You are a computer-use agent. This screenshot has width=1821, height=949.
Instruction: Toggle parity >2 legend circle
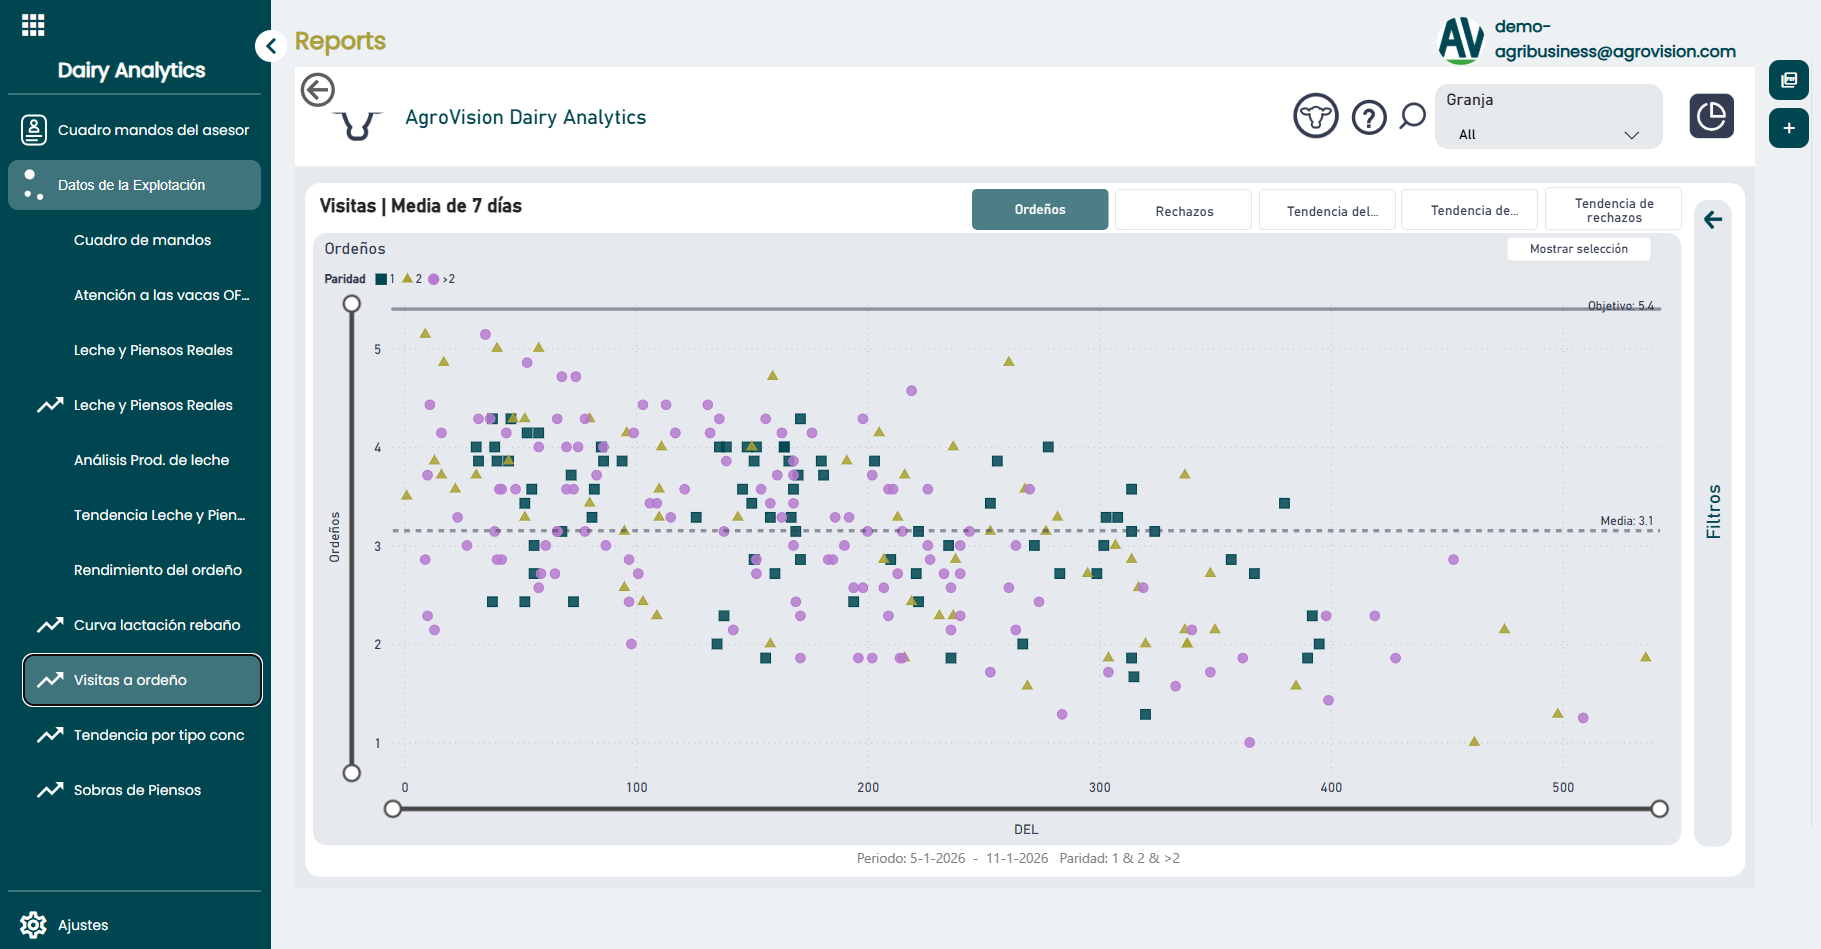(x=434, y=279)
